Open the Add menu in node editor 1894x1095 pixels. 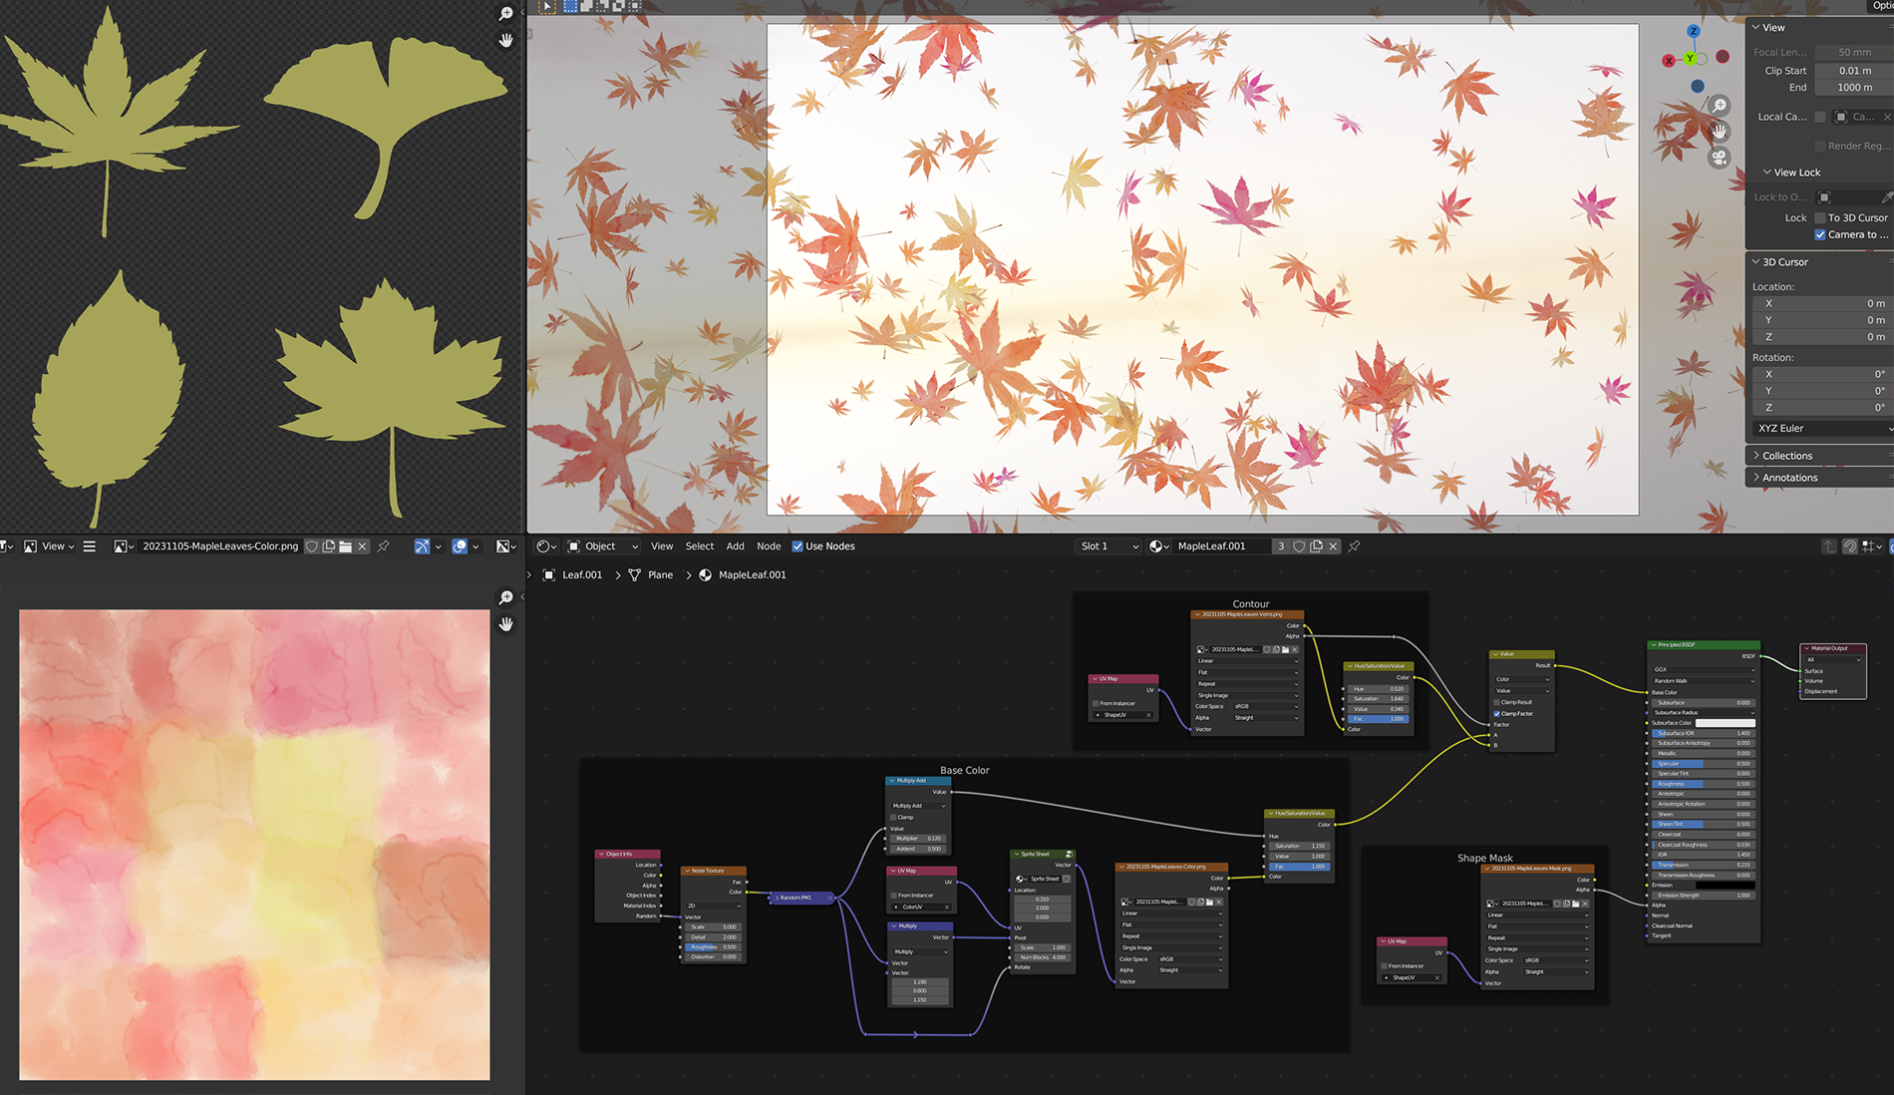(735, 546)
